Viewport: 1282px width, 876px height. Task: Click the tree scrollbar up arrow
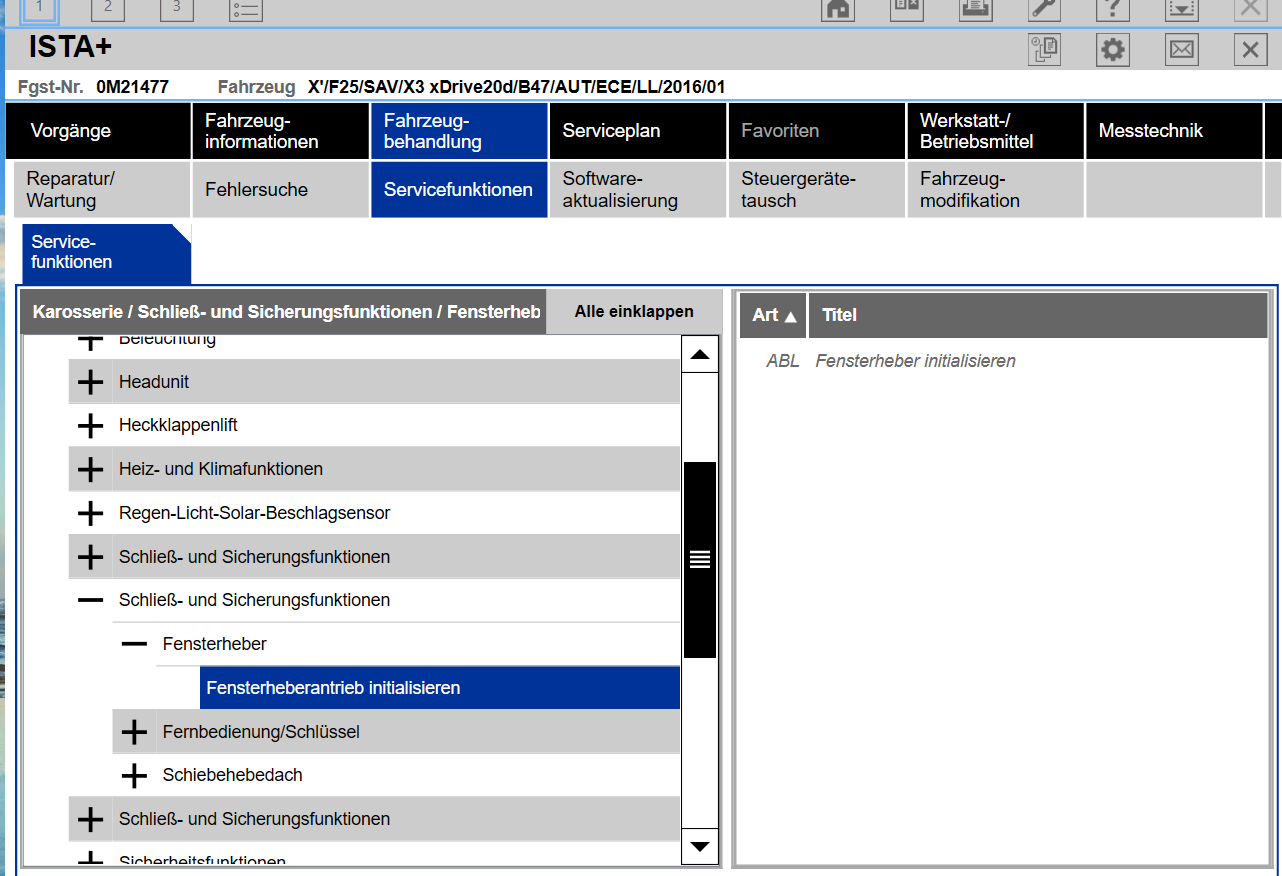(x=700, y=354)
